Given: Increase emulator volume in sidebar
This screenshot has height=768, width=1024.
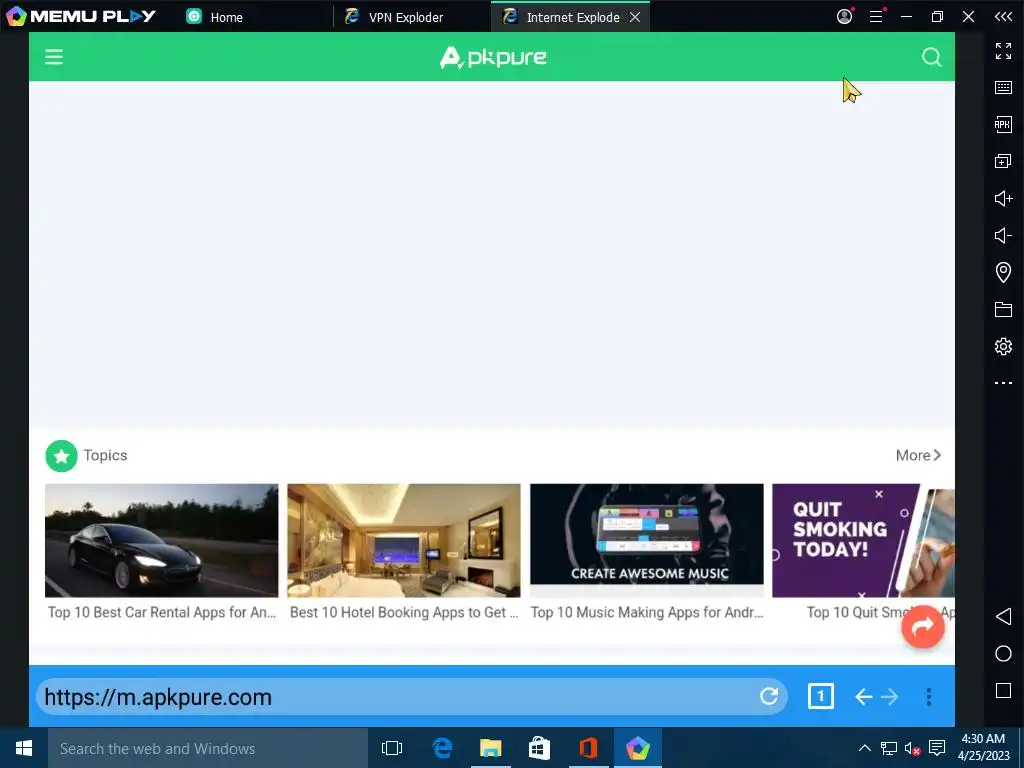Looking at the screenshot, I should pyautogui.click(x=1003, y=198).
